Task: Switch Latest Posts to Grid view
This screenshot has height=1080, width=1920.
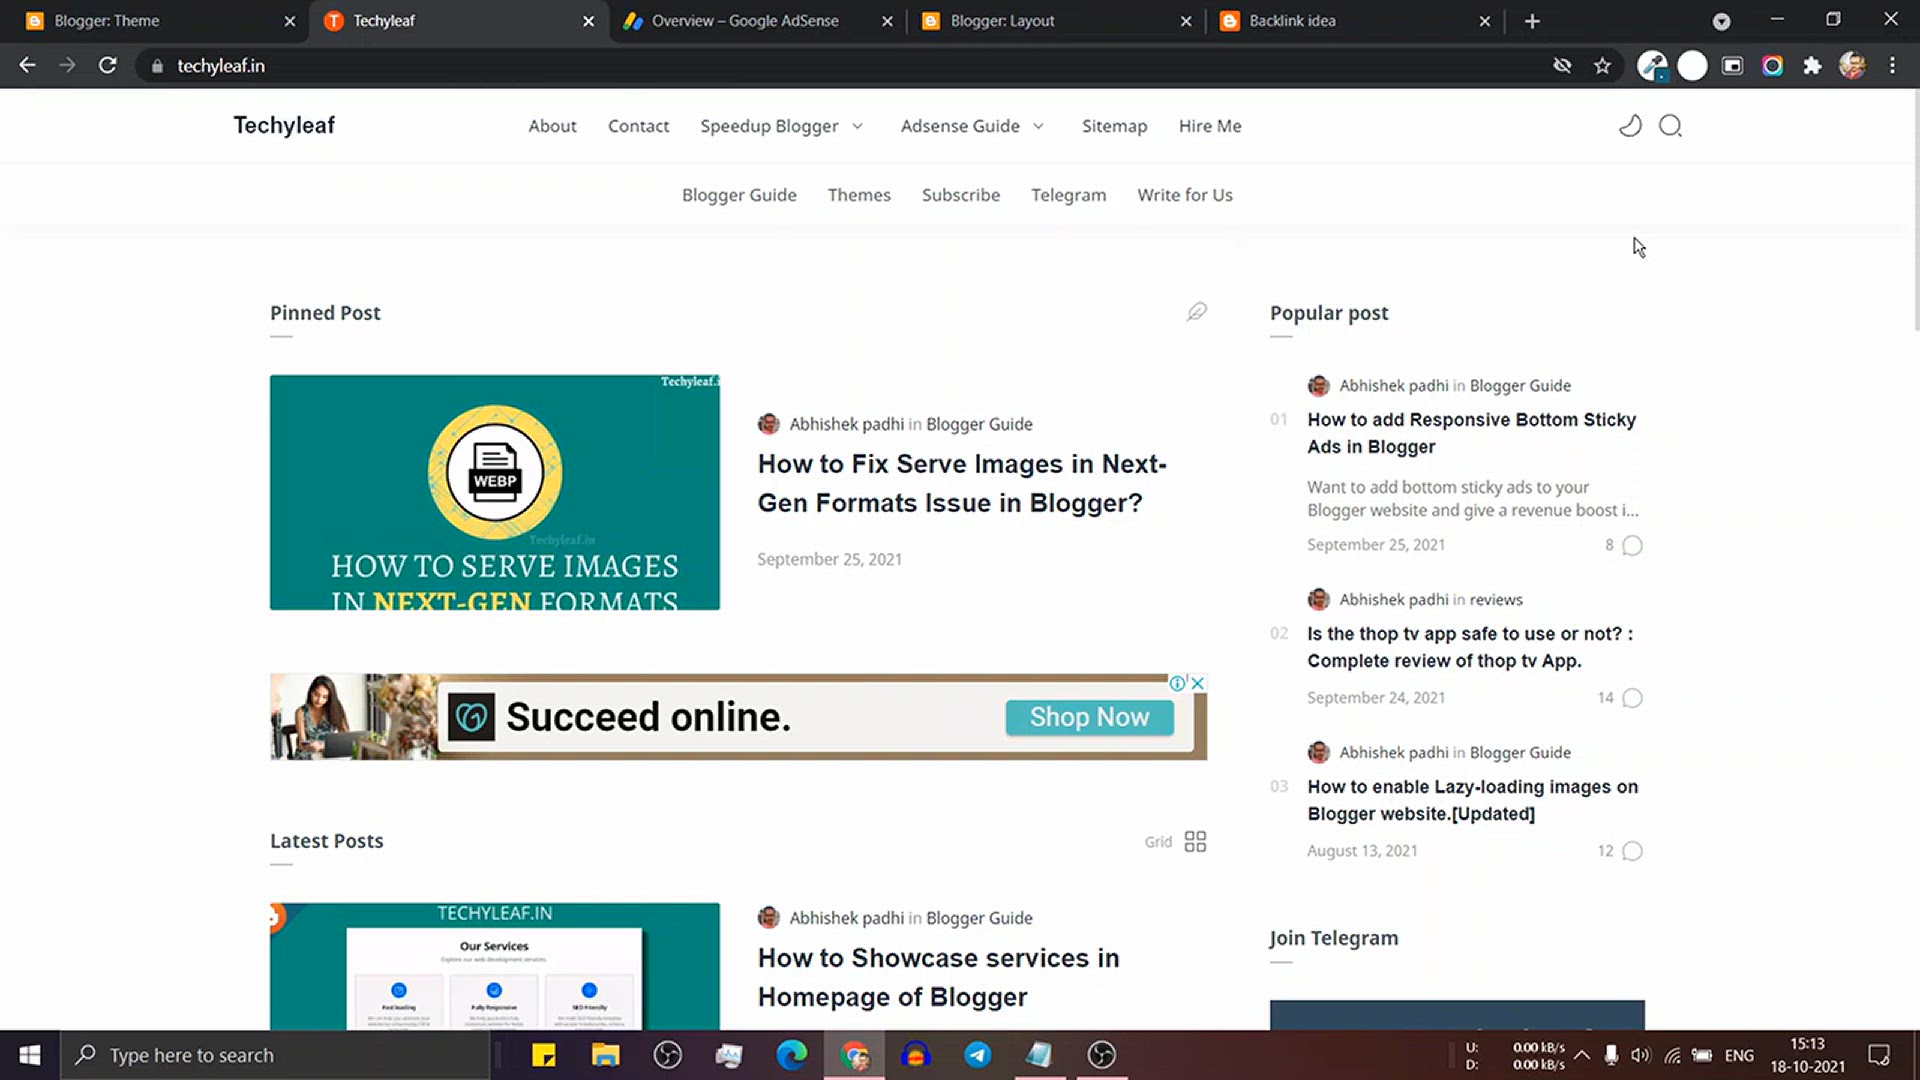Action: pos(1176,841)
